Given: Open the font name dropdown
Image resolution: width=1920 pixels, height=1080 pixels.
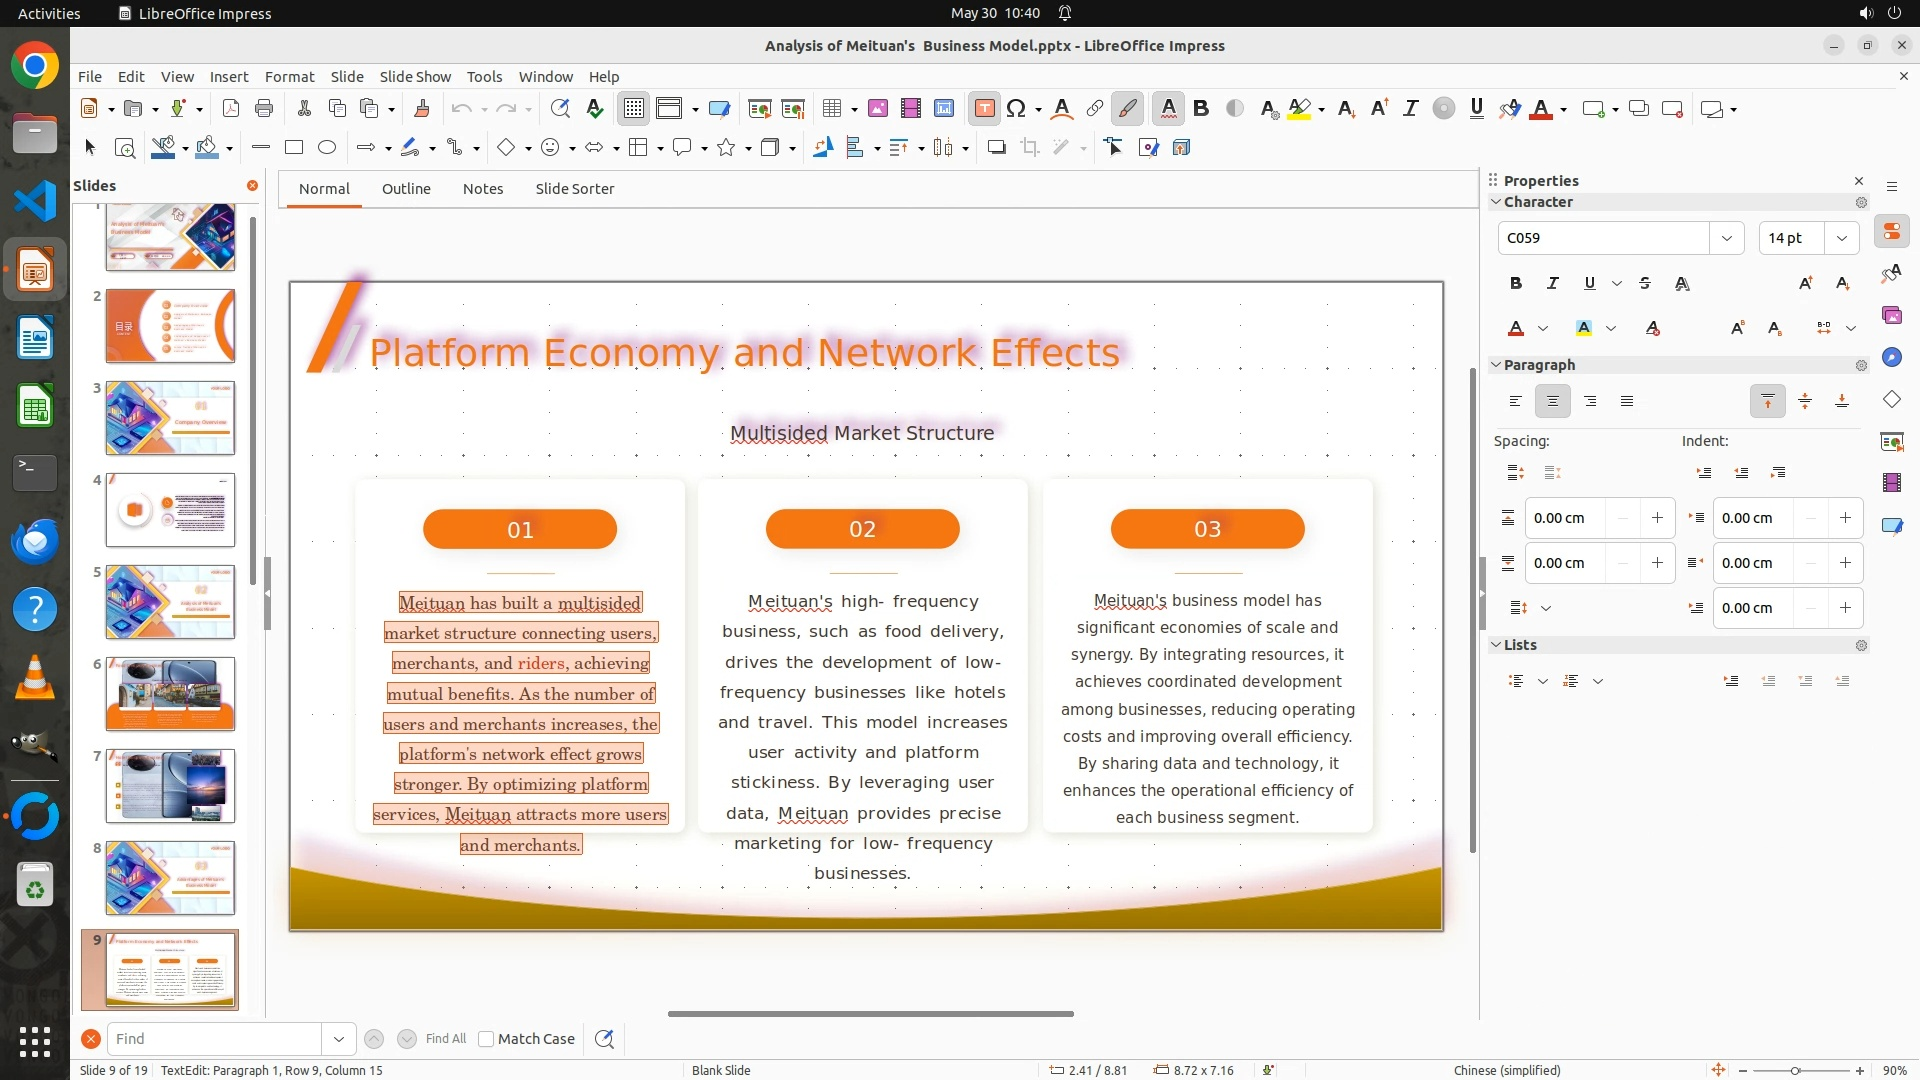Looking at the screenshot, I should pos(1726,238).
